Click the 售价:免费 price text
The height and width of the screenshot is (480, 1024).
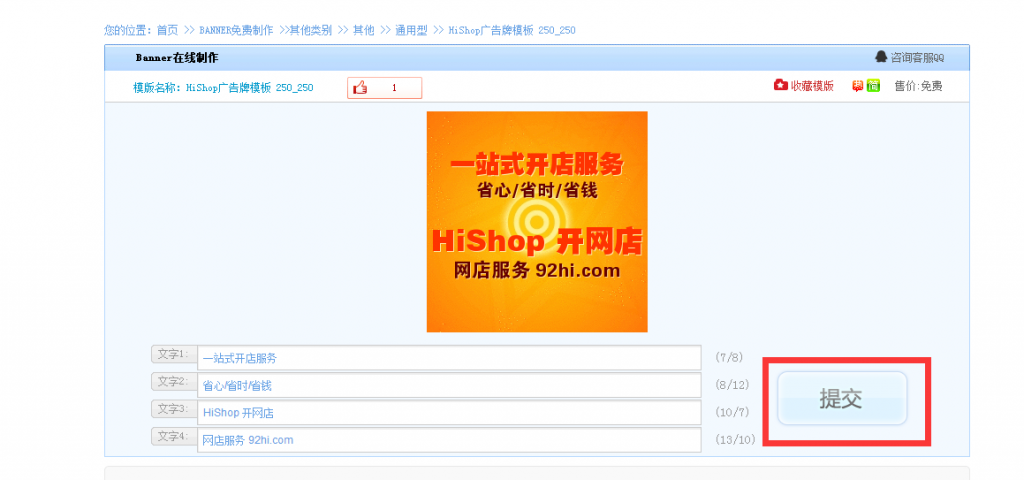click(918, 86)
